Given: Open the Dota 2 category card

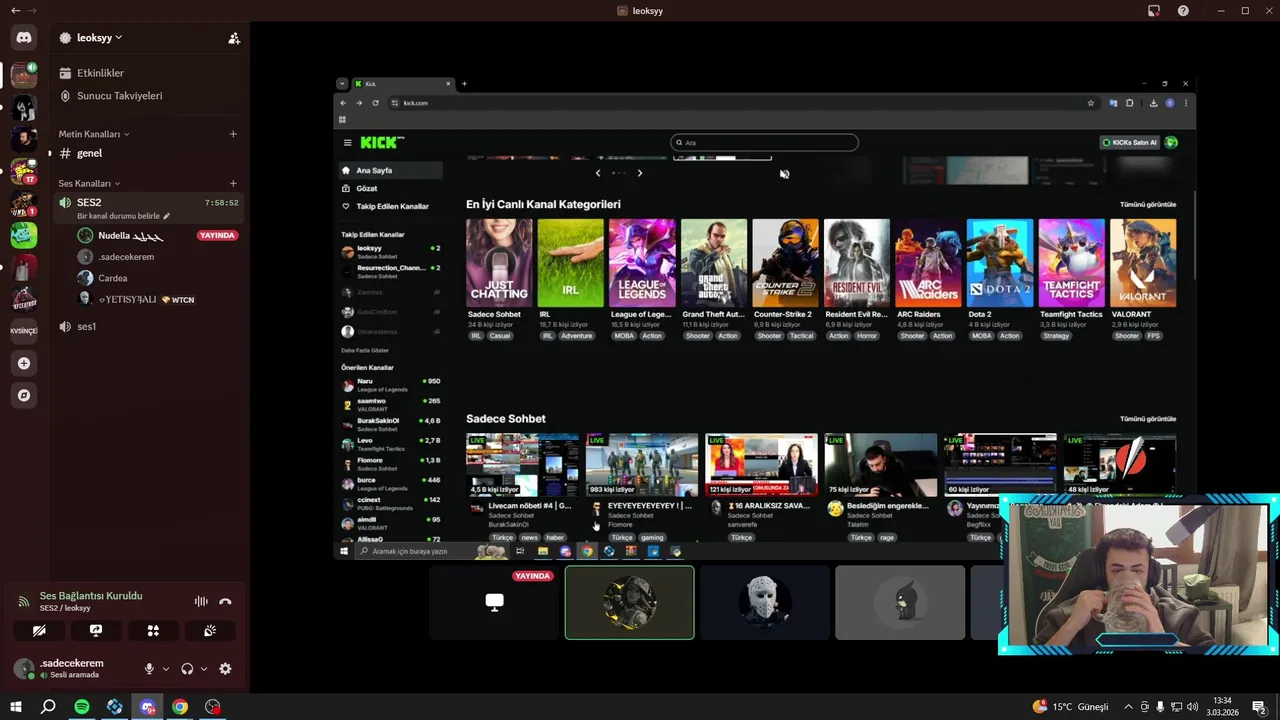Looking at the screenshot, I should point(1000,263).
